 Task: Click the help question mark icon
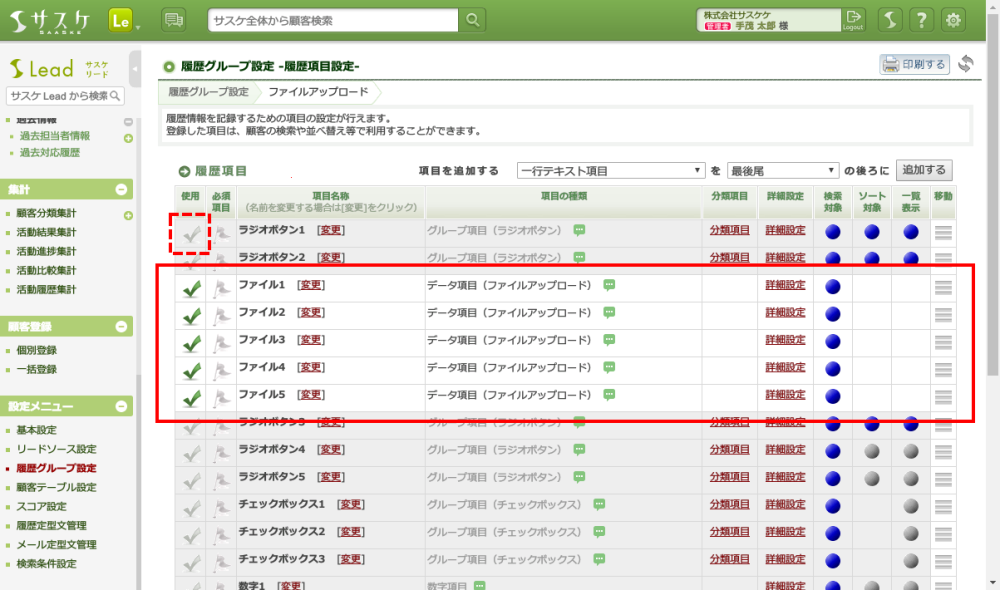(922, 20)
